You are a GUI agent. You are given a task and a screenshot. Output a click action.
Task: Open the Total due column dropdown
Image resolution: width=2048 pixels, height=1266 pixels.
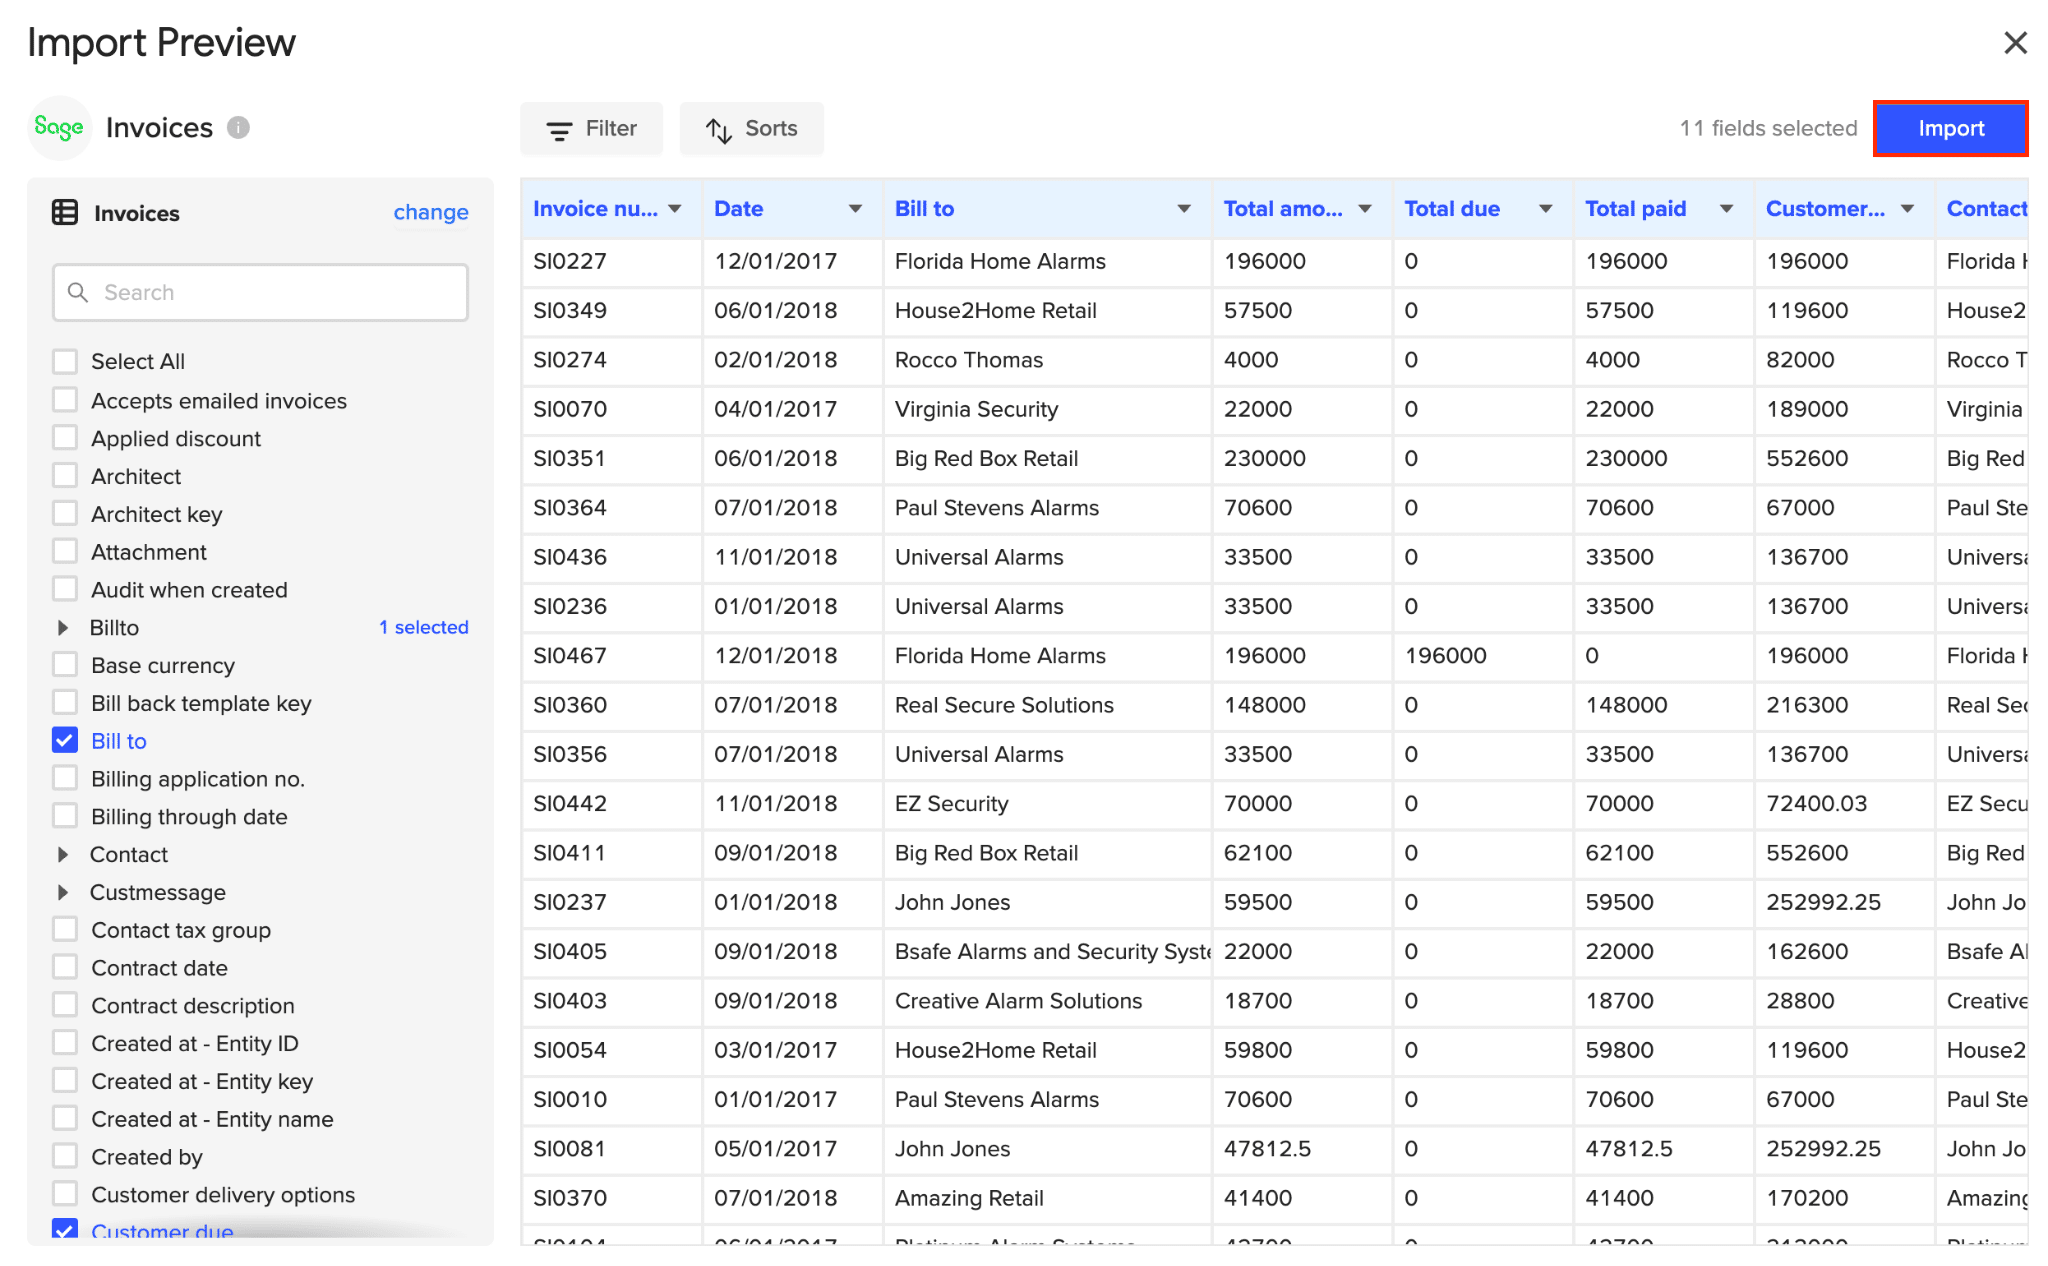[x=1545, y=209]
